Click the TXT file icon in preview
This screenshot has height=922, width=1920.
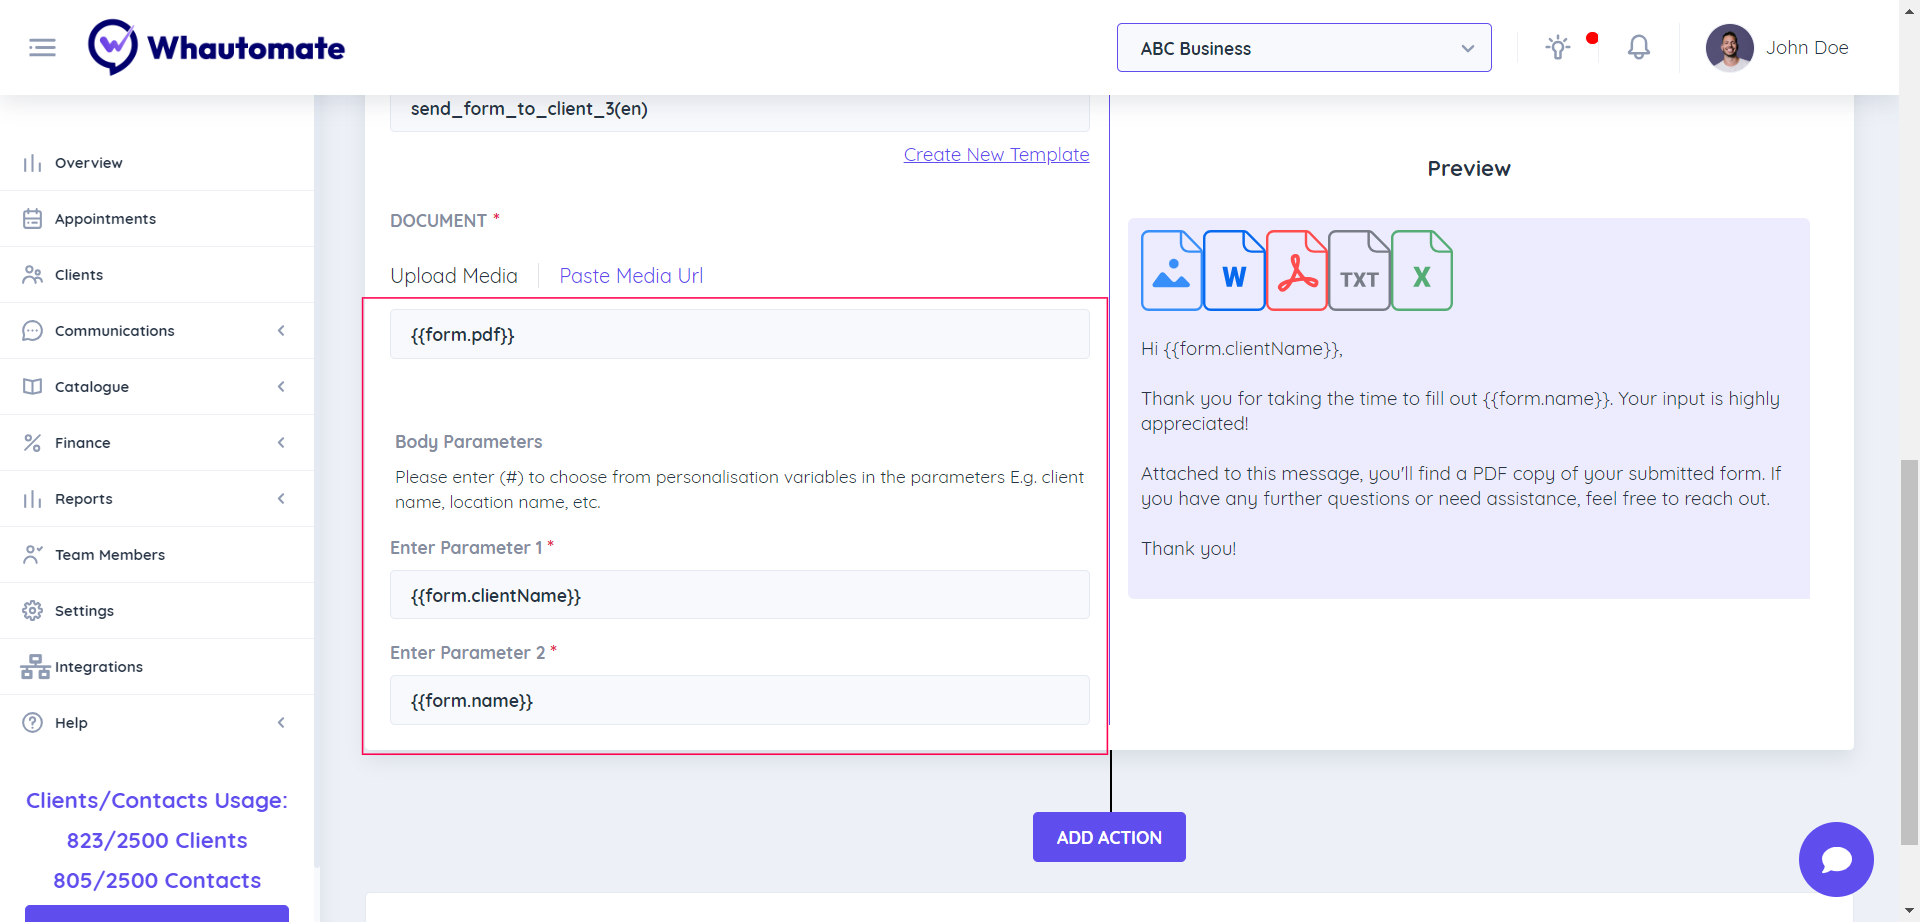1359,271
